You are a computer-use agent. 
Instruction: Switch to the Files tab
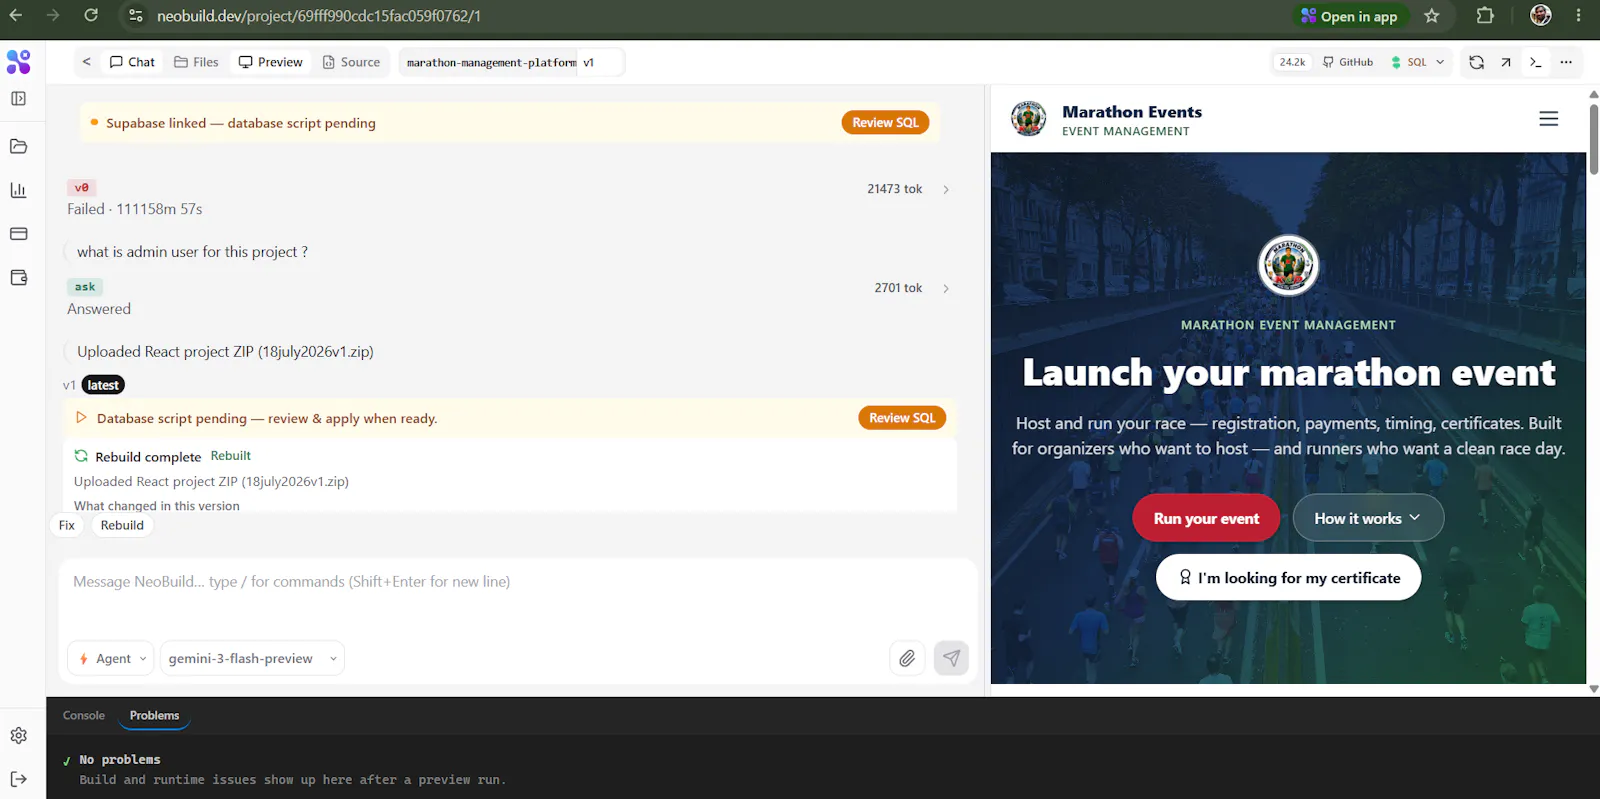pos(196,62)
